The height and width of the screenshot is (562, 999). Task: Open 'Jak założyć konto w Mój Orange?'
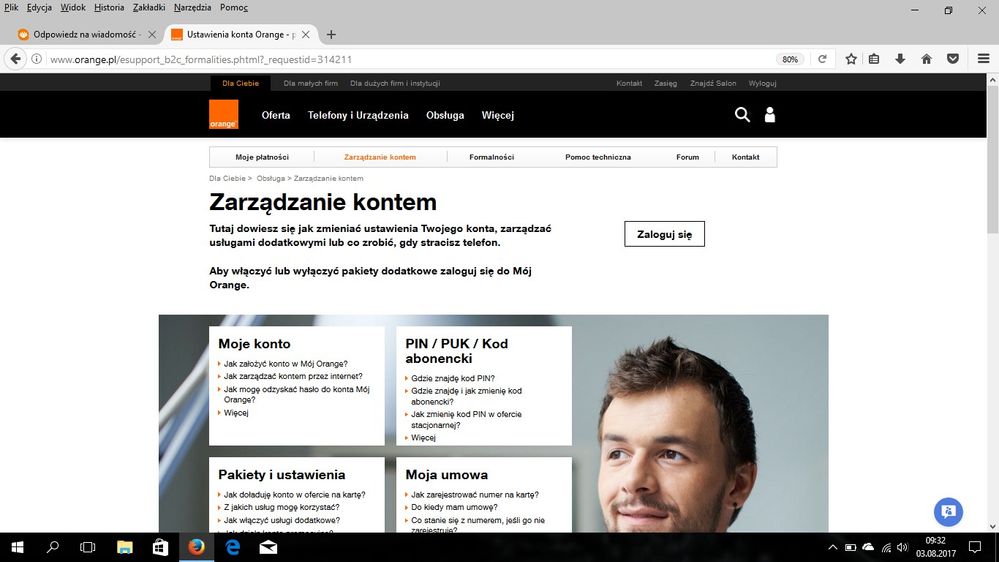[285, 364]
